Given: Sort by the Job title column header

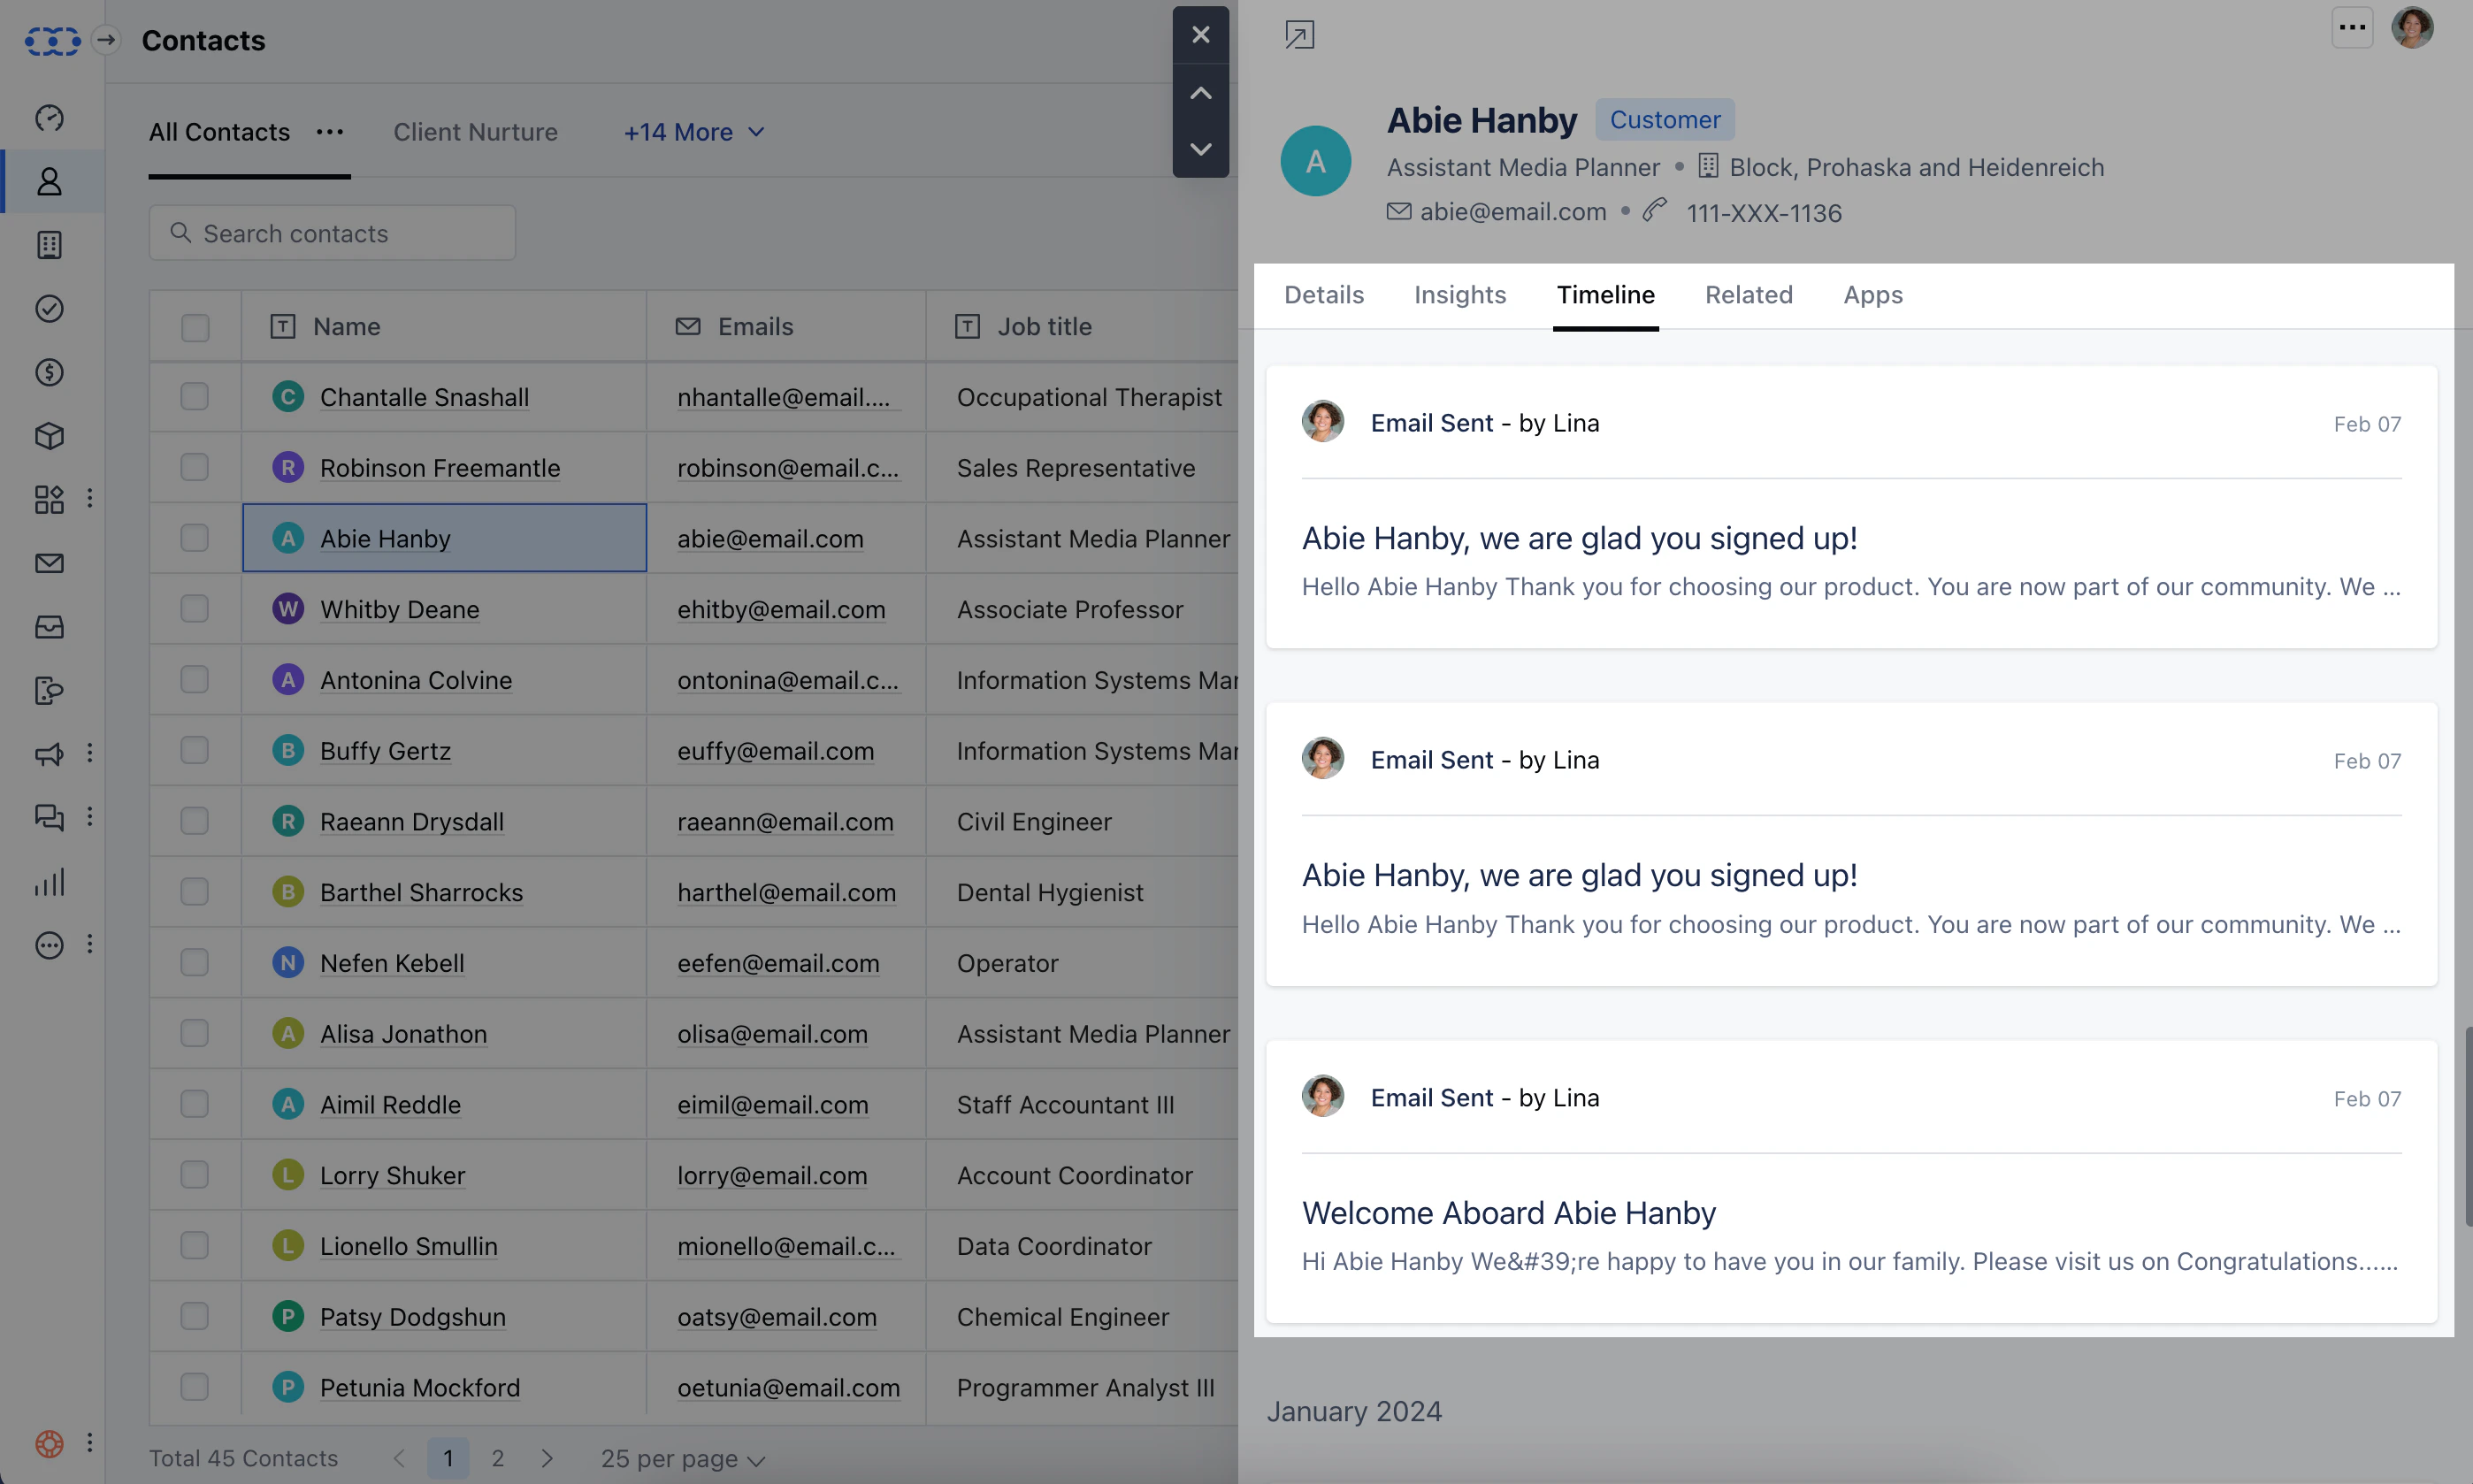Looking at the screenshot, I should [1043, 327].
